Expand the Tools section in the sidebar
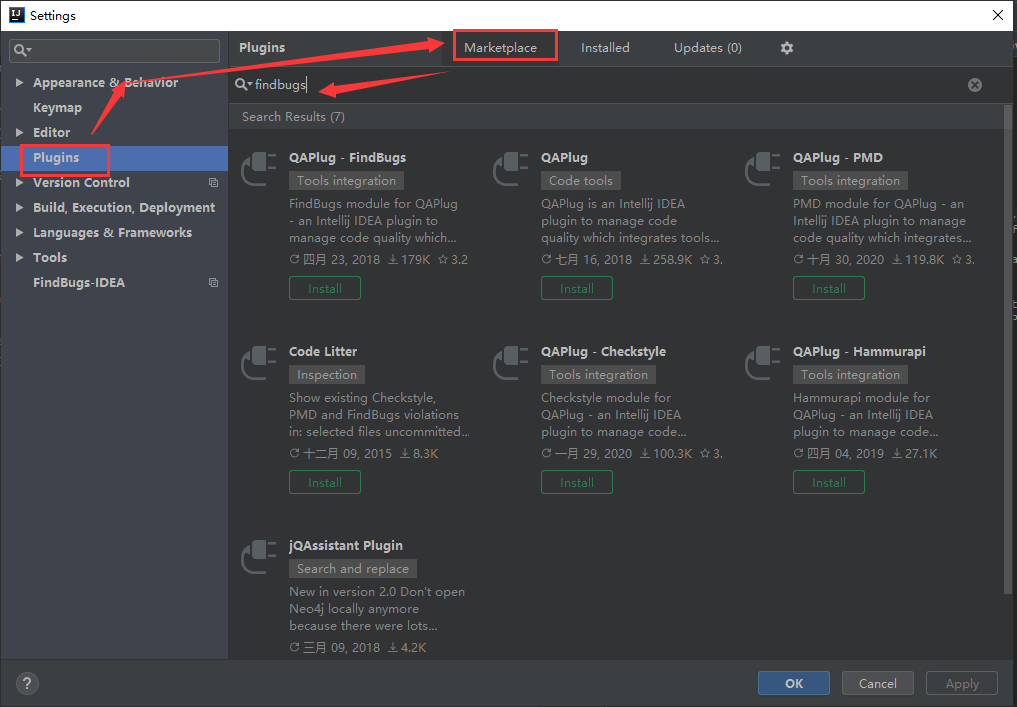The width and height of the screenshot is (1017, 707). click(19, 257)
